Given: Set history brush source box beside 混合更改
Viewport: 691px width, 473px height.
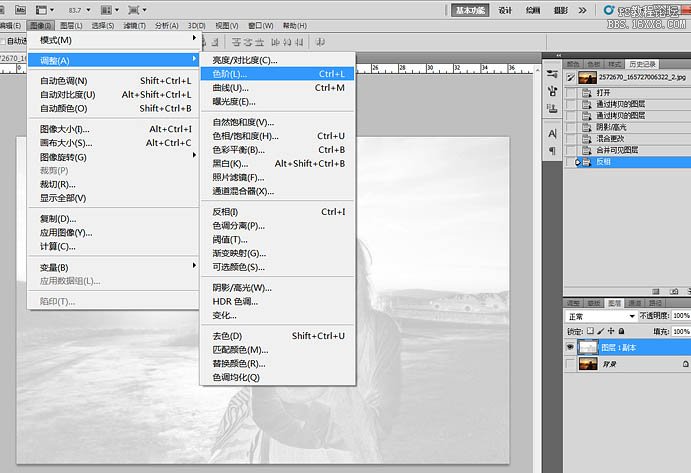Looking at the screenshot, I should (571, 138).
